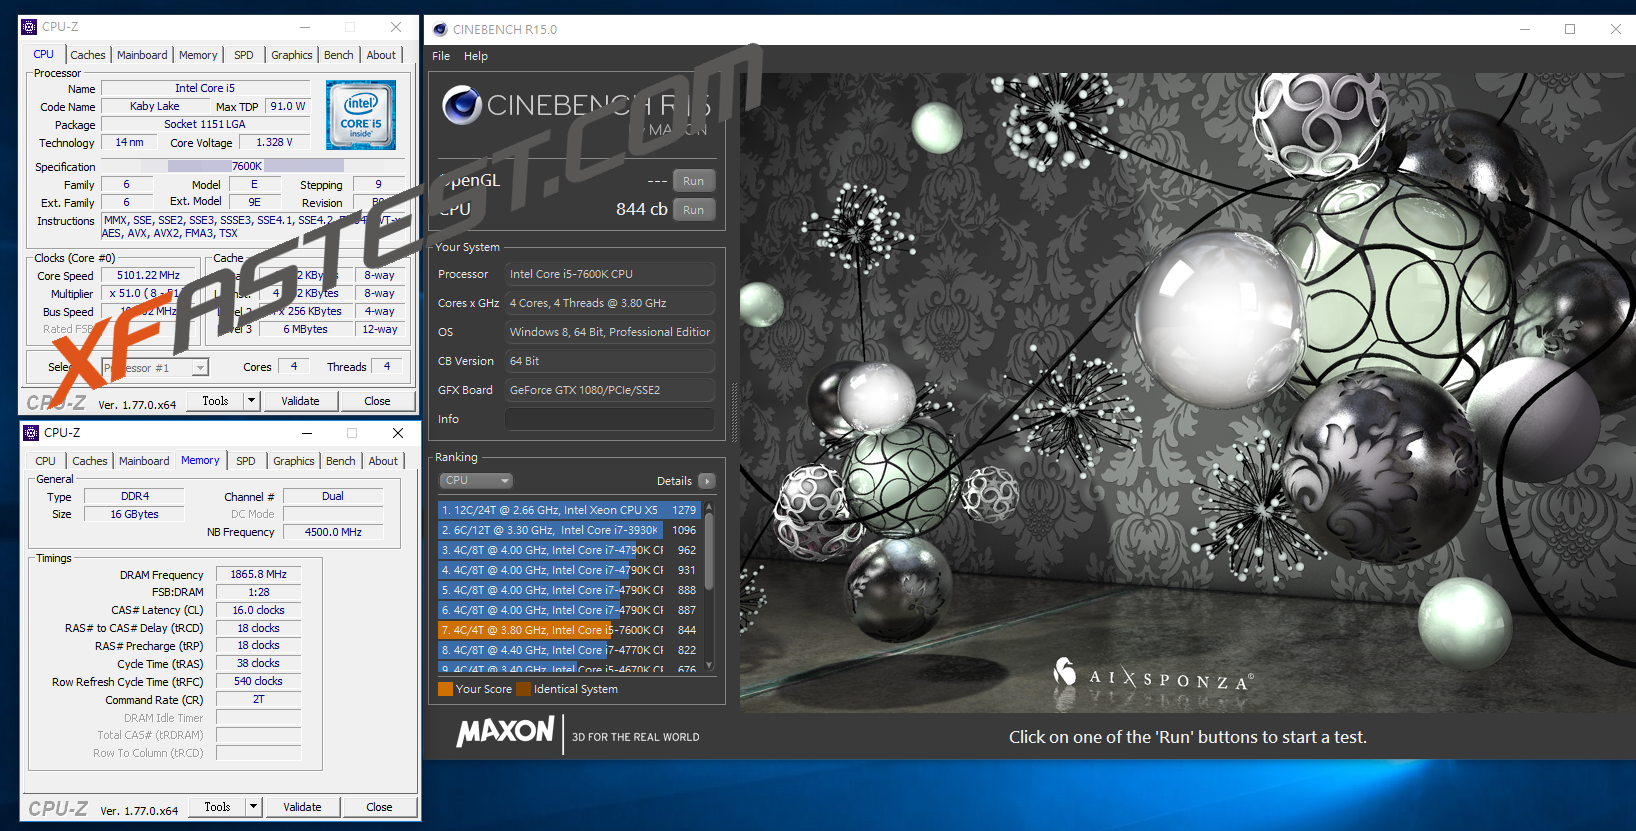
Task: Click the Close button in upper CPU-Z window
Action: click(x=377, y=401)
